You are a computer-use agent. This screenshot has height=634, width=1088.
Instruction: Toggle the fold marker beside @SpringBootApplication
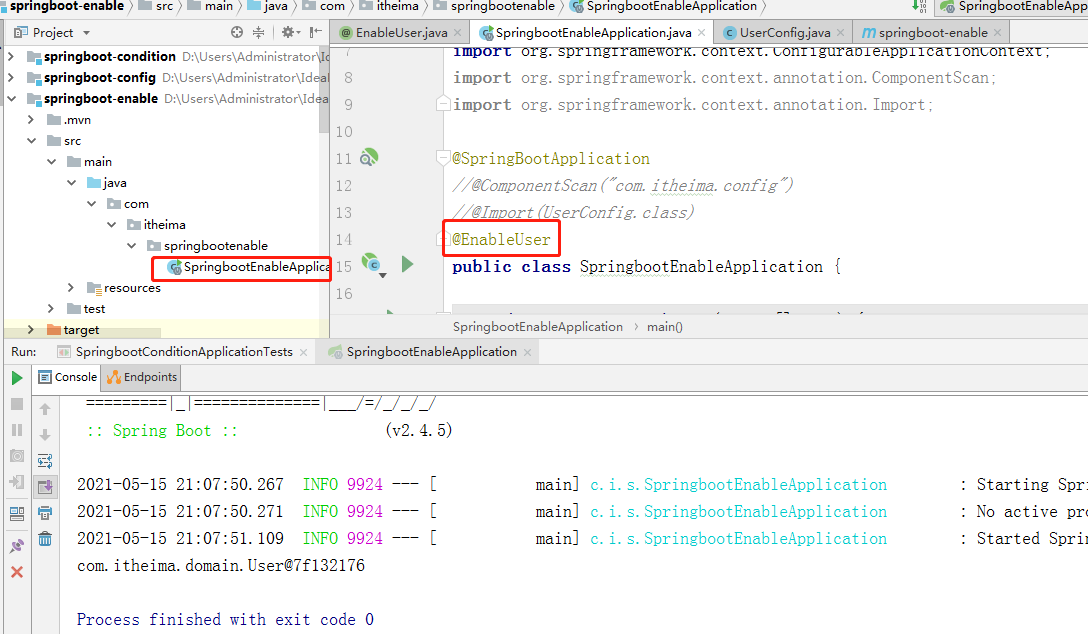pos(443,158)
